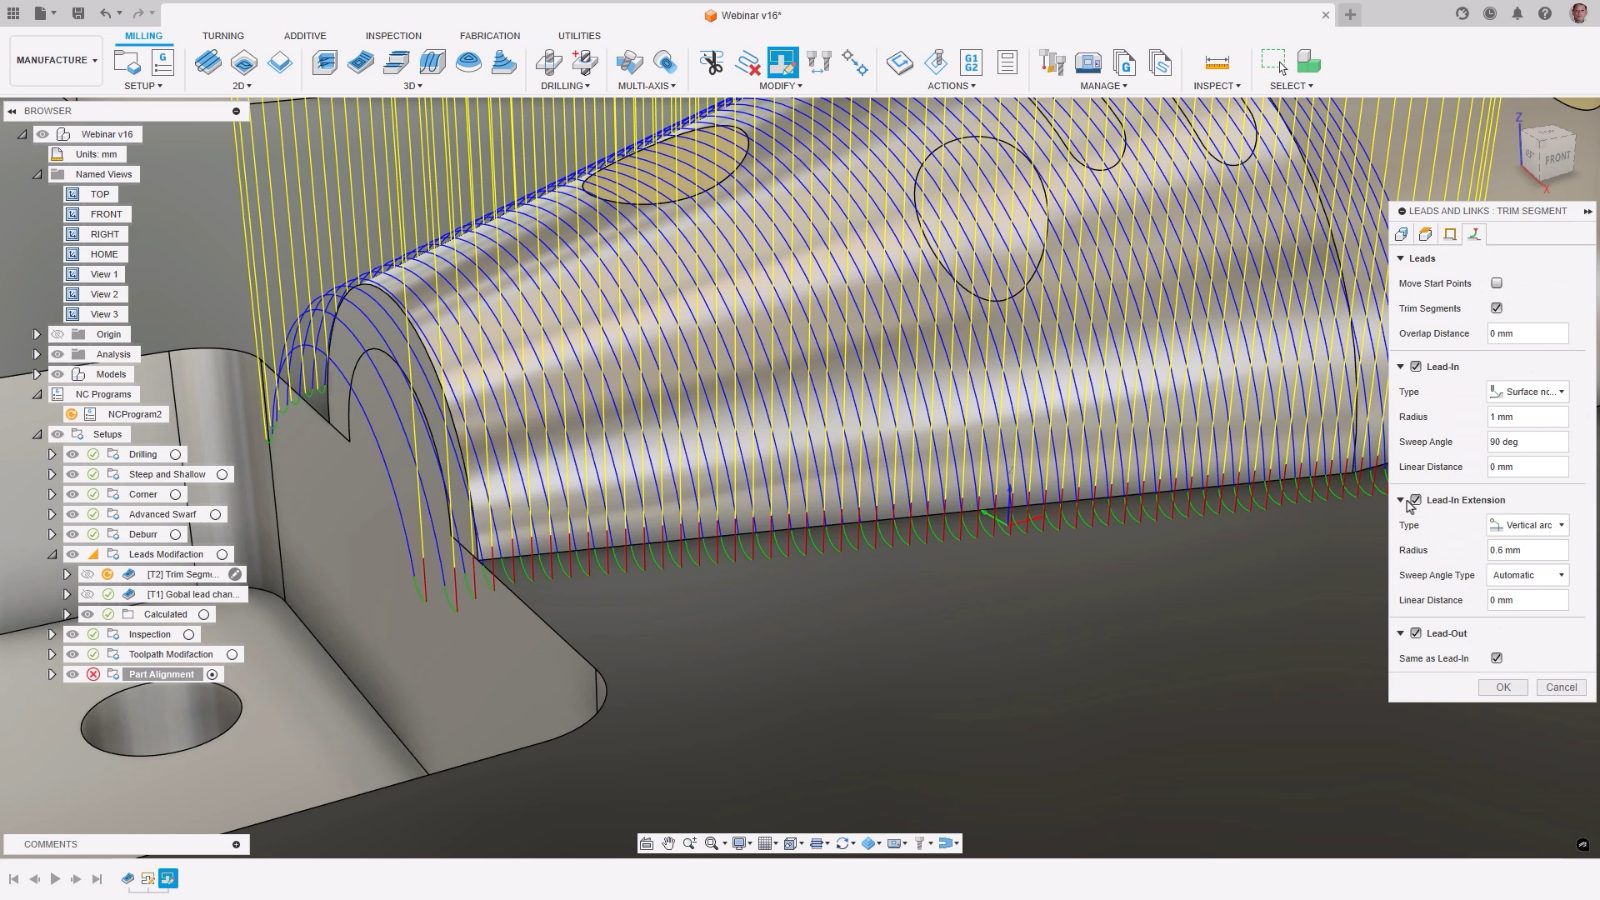Open the Fabrication tab
The height and width of the screenshot is (900, 1600).
pyautogui.click(x=489, y=36)
